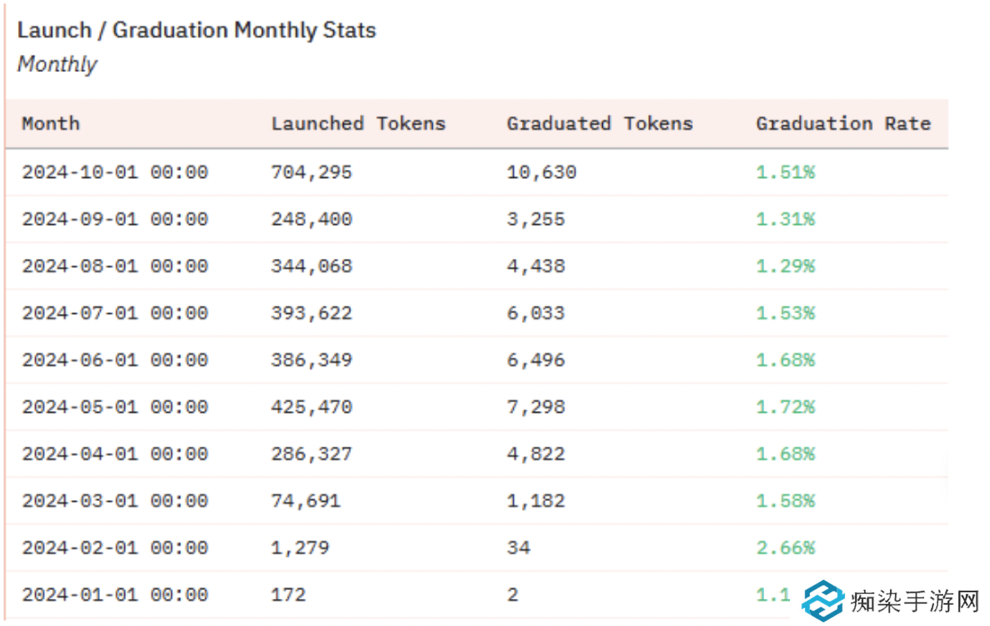Select the 1.72% graduation rate in May row

(785, 407)
